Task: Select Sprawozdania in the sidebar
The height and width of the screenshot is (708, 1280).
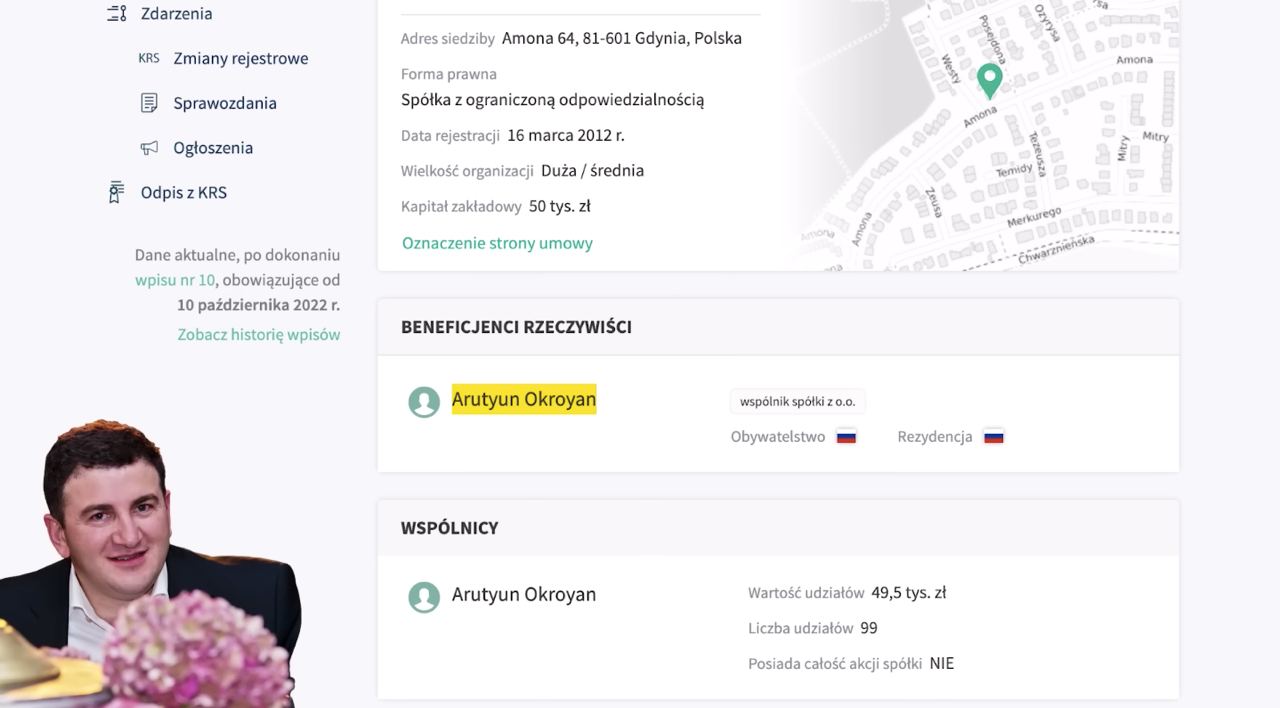Action: (225, 103)
